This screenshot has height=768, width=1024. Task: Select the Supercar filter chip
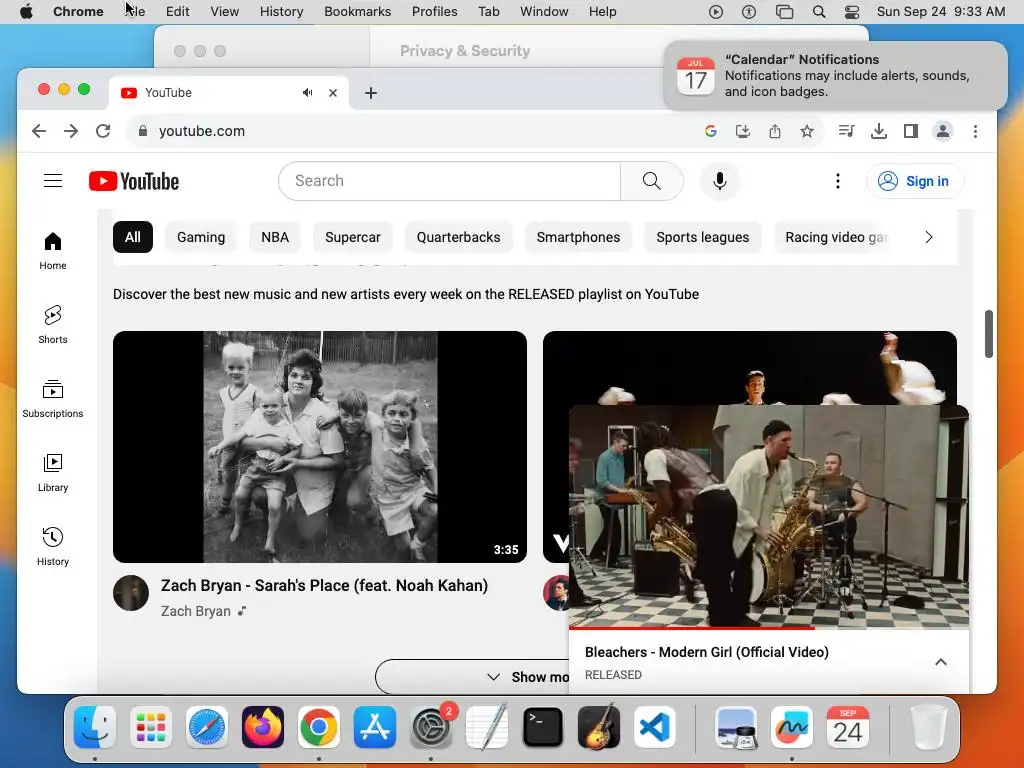tap(353, 237)
